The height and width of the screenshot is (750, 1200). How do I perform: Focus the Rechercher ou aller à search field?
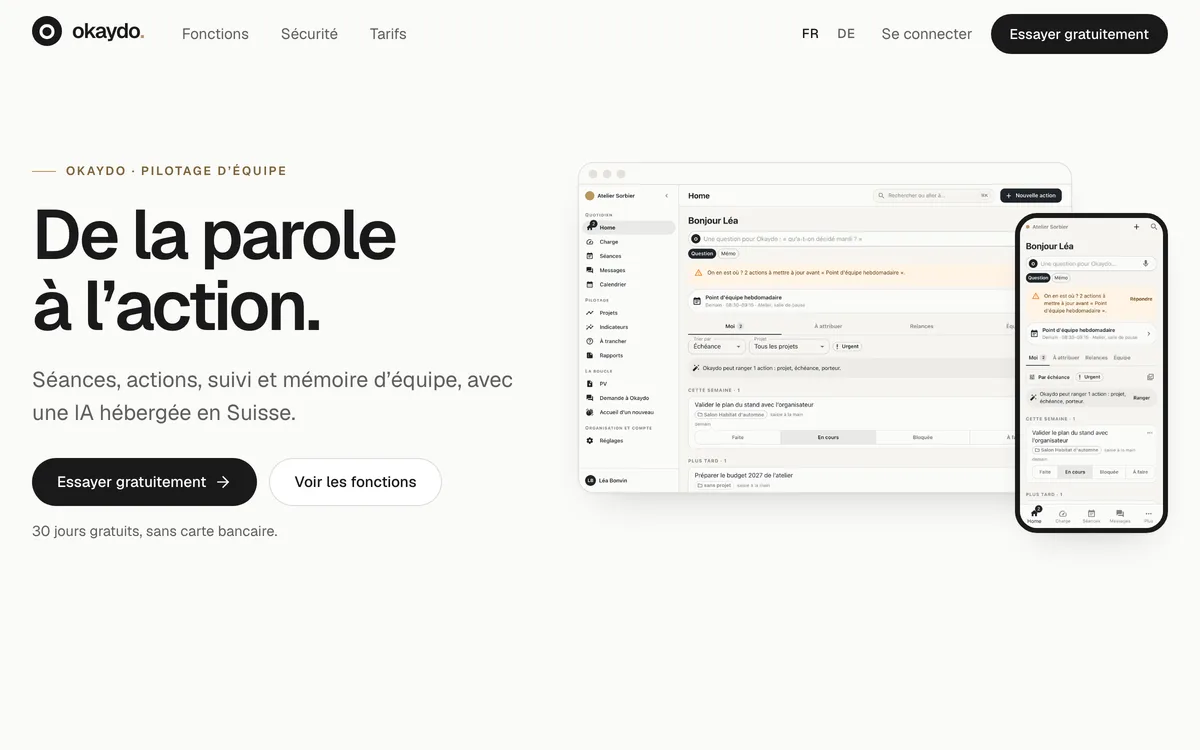[932, 196]
